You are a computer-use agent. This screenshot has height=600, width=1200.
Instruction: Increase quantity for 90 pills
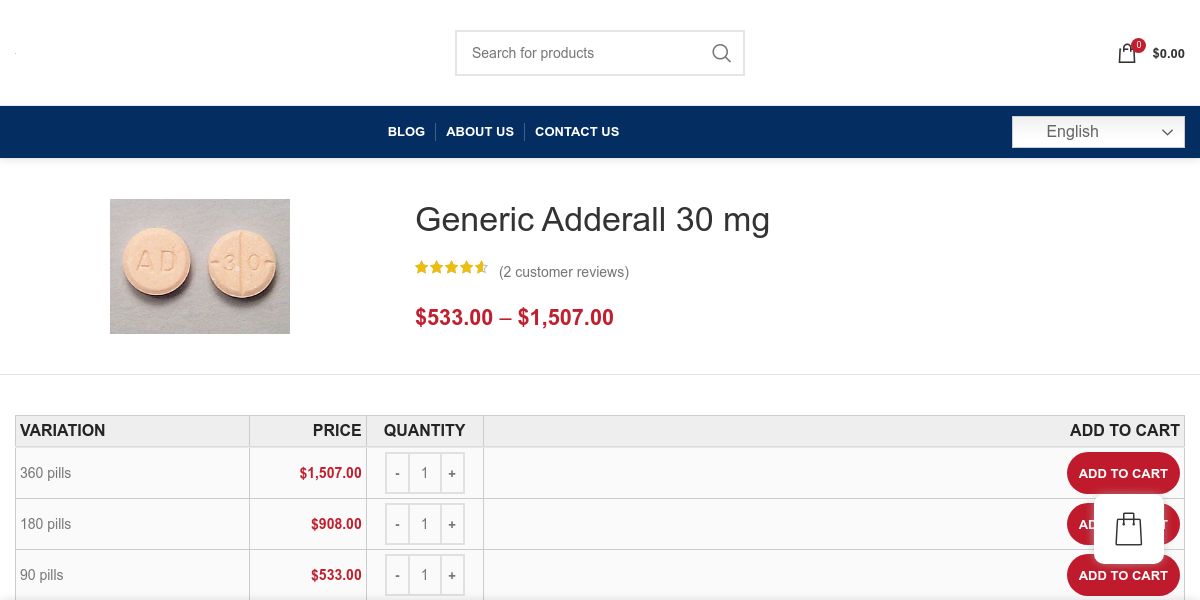click(452, 575)
